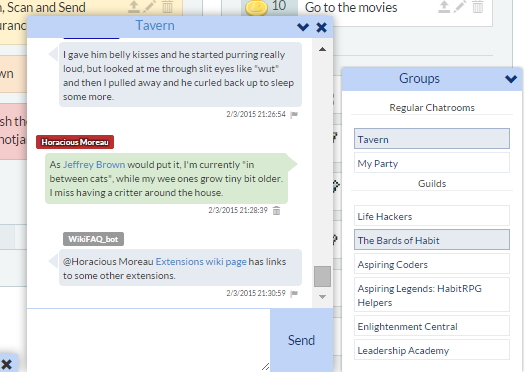Click the Regular Chatrooms heading

point(432,108)
